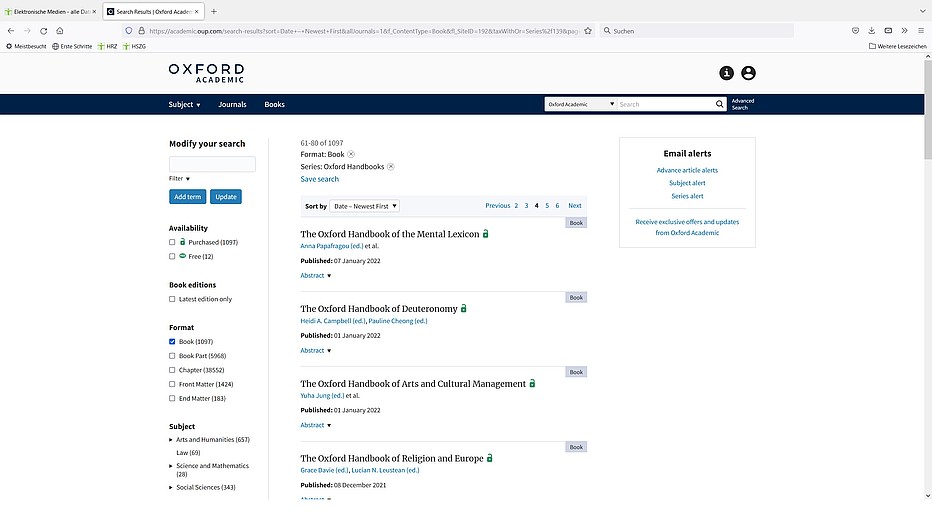Check the Book Part format checkbox
The image size is (932, 524).
pyautogui.click(x=172, y=356)
